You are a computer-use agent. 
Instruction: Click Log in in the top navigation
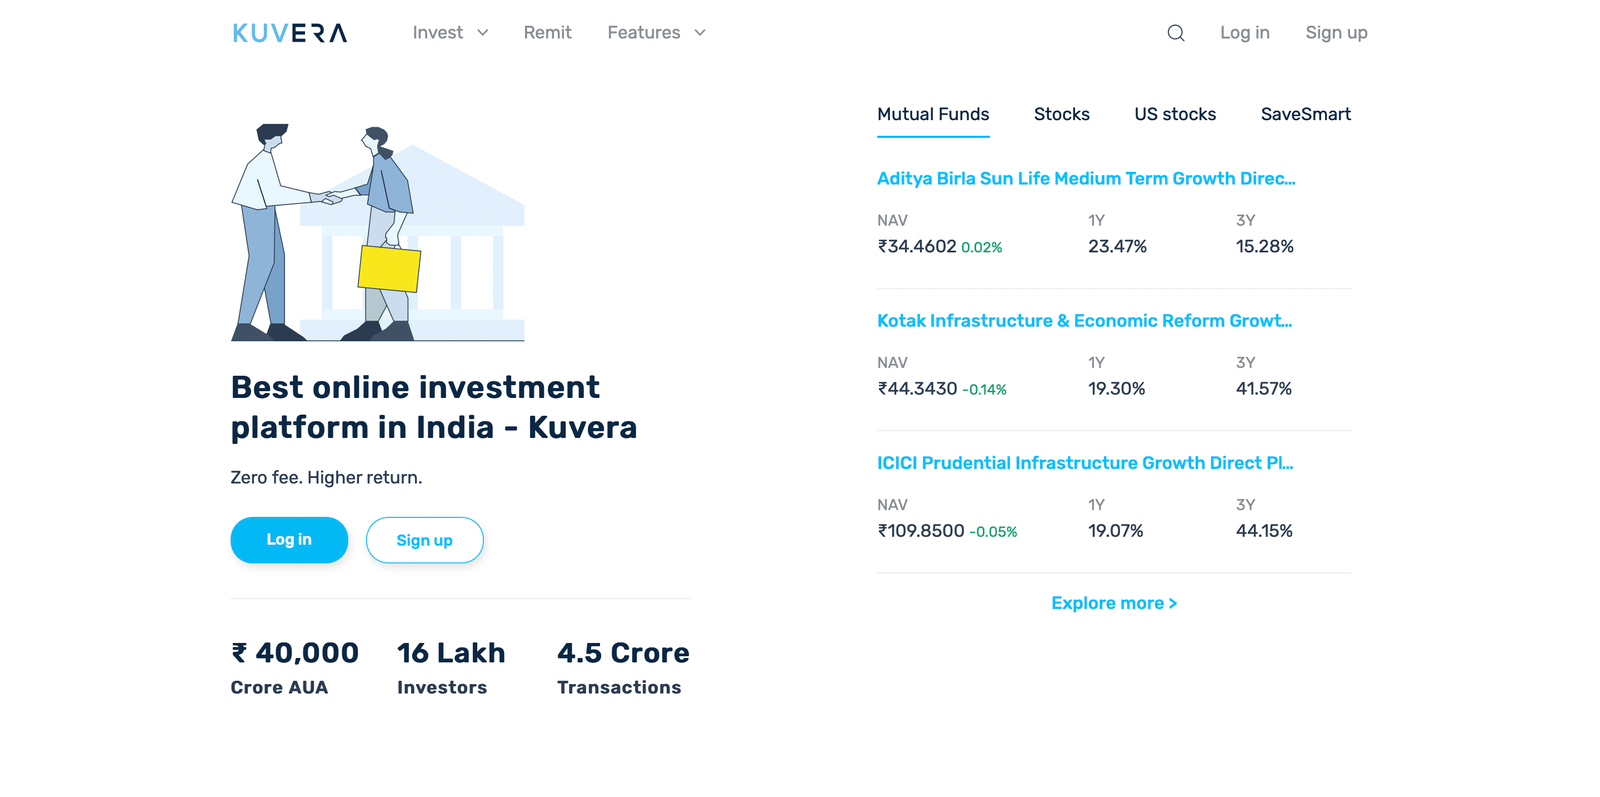1245,33
